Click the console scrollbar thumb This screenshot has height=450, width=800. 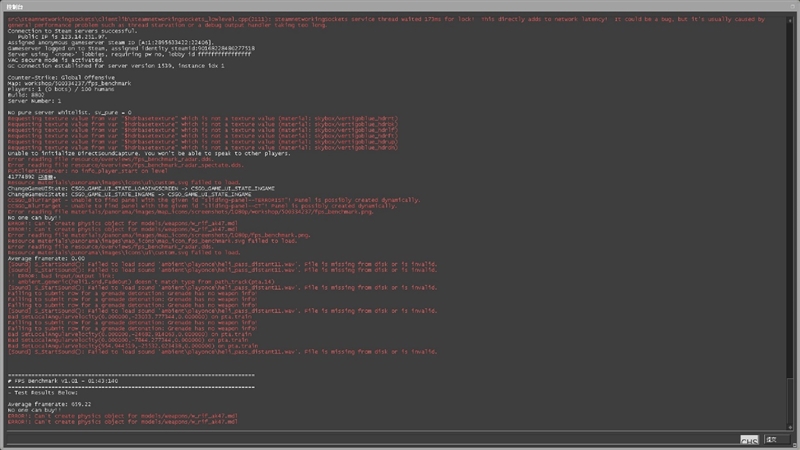point(790,401)
